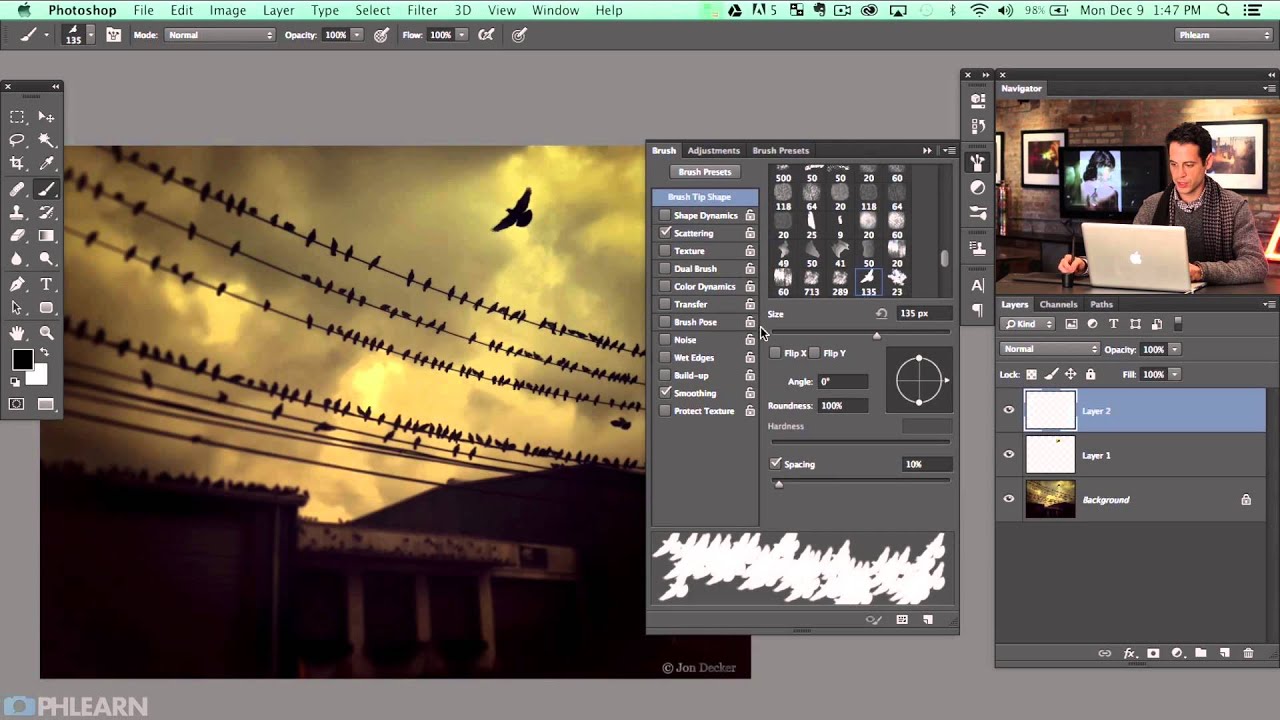Disable Smoothing checkbox
This screenshot has width=1280, height=720.
pos(665,393)
